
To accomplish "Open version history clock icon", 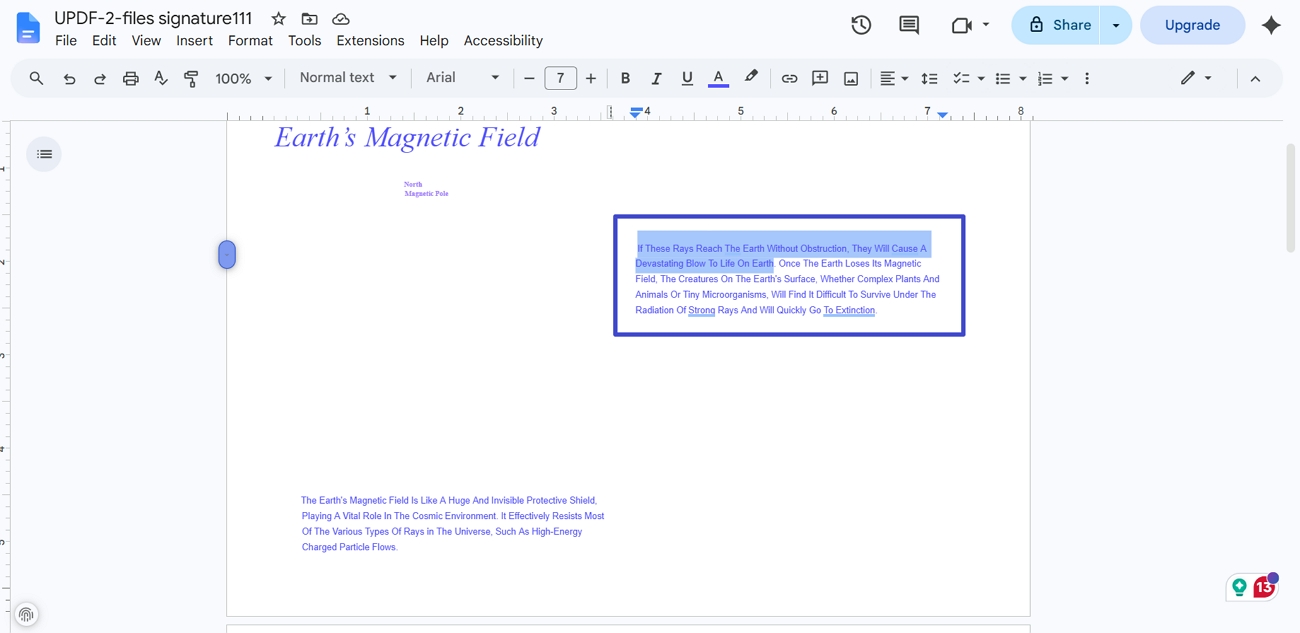I will tap(861, 25).
